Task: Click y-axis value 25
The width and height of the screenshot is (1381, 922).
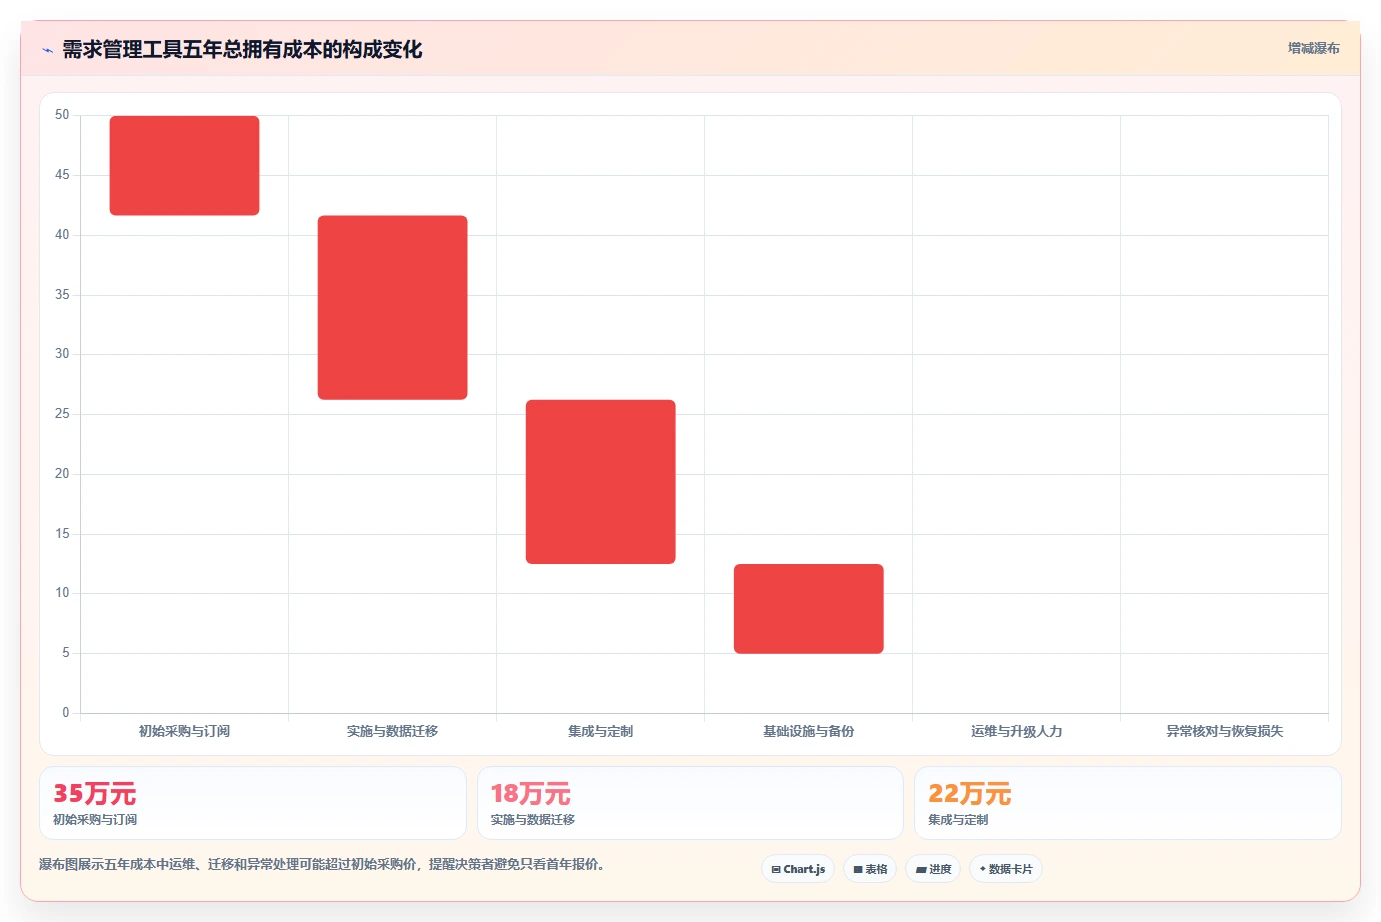Action: (62, 414)
